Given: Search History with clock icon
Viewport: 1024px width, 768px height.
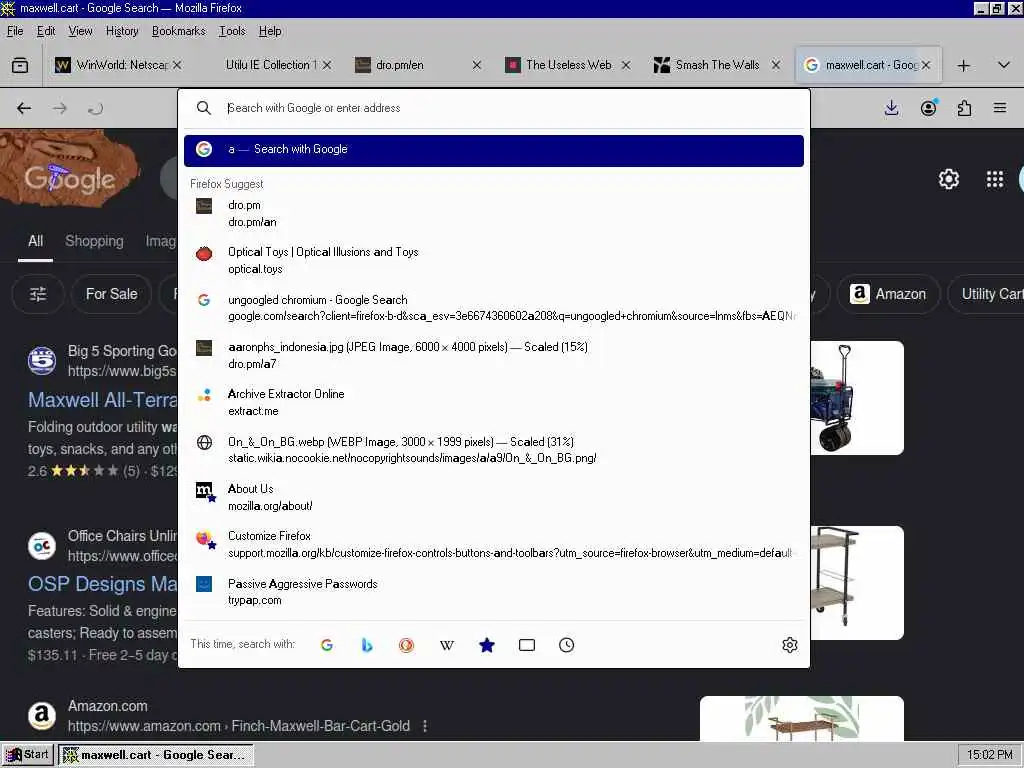Looking at the screenshot, I should tap(567, 645).
